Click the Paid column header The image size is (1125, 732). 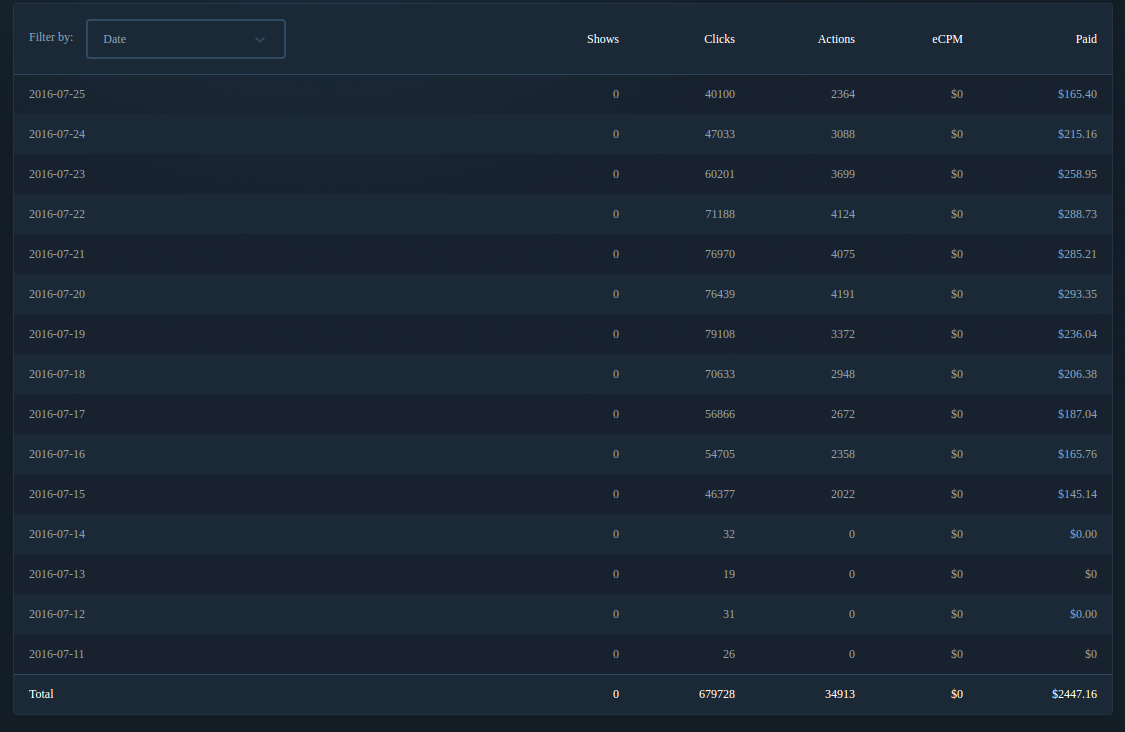click(x=1086, y=39)
